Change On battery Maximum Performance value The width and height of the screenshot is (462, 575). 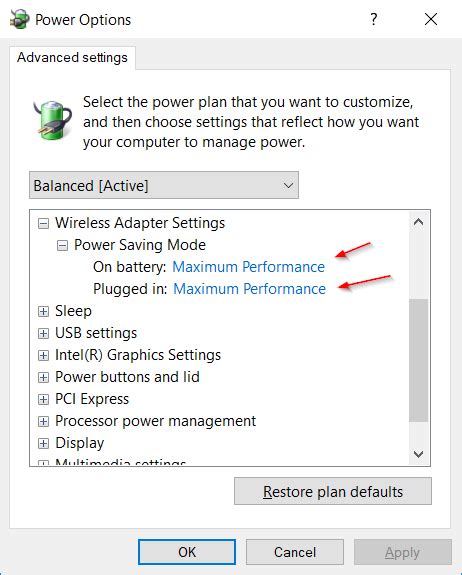pos(249,267)
